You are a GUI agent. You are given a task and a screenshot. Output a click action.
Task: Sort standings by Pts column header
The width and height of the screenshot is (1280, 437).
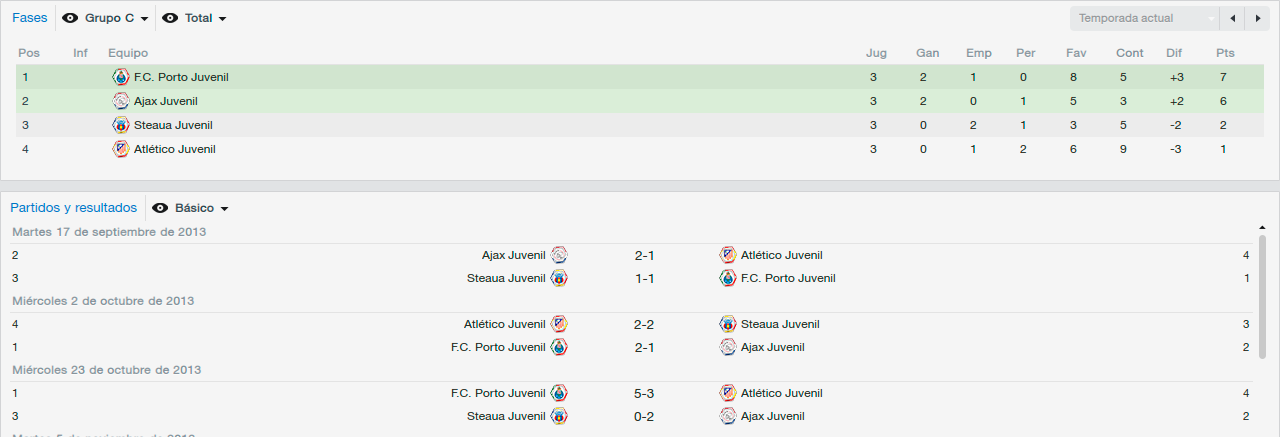tap(1226, 53)
